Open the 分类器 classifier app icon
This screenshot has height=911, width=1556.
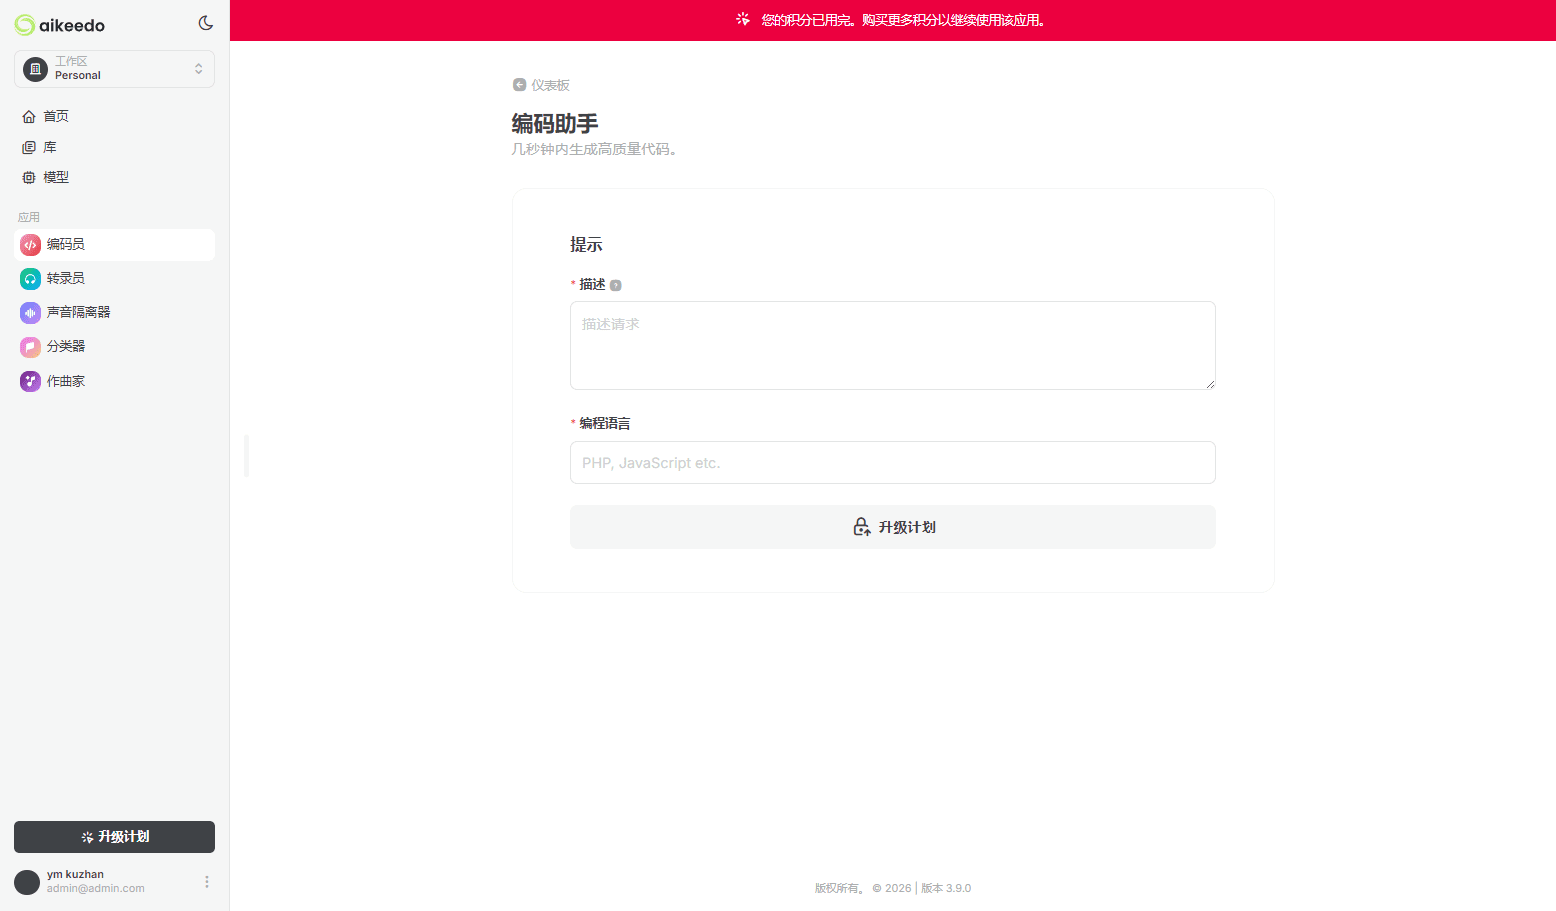coord(29,346)
